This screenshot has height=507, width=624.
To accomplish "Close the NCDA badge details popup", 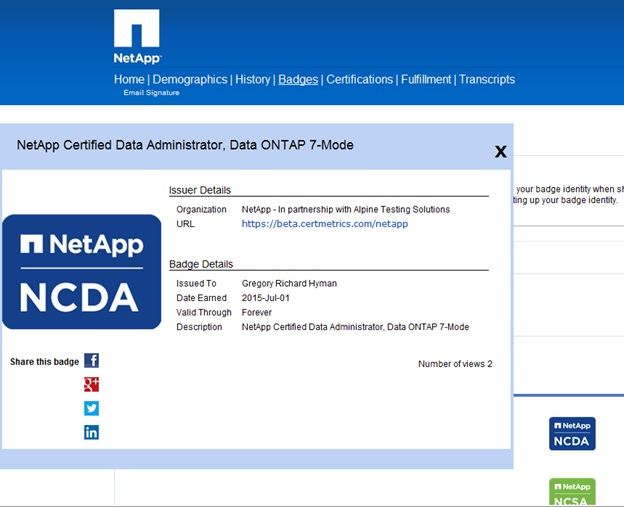I will (501, 151).
